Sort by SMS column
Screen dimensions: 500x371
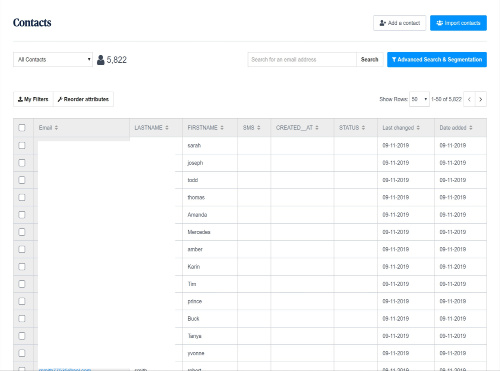tap(251, 128)
